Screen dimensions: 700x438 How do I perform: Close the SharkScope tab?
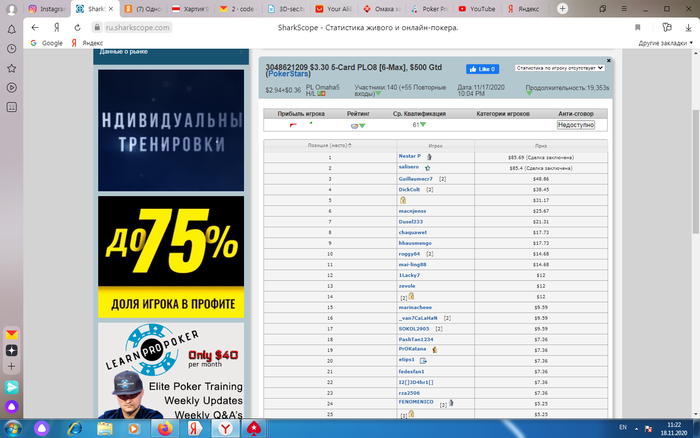[x=111, y=8]
